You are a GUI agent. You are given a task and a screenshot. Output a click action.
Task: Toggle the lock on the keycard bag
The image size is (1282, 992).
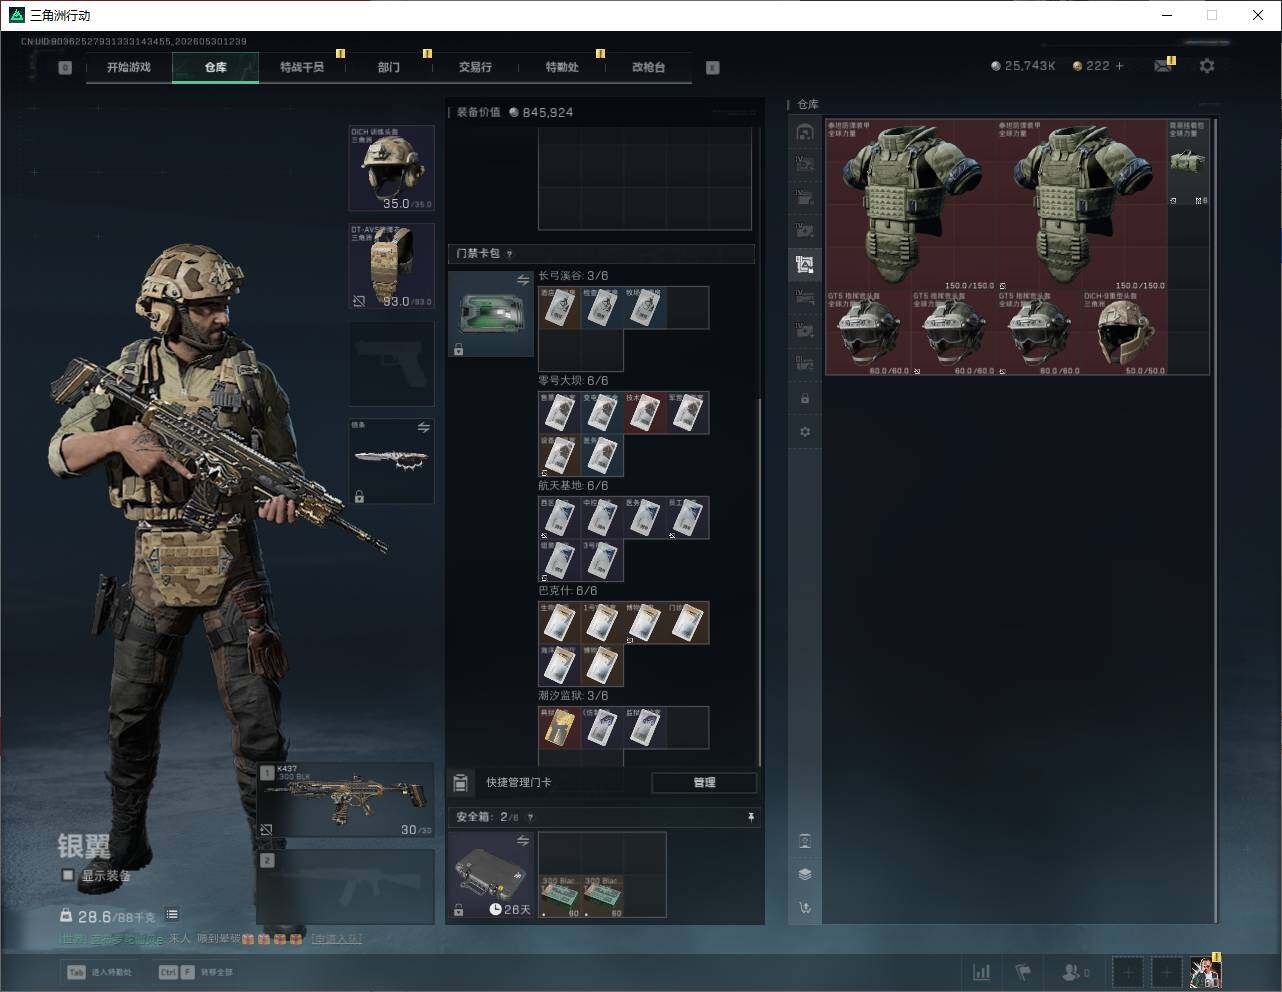click(458, 349)
